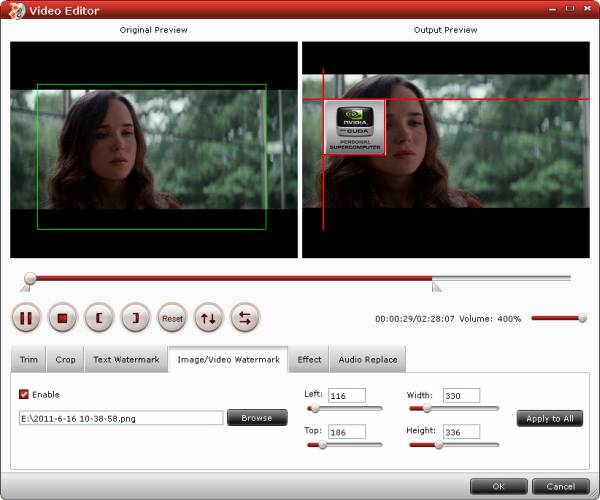
Task: Open the Audio Replace tab
Action: coord(368,359)
